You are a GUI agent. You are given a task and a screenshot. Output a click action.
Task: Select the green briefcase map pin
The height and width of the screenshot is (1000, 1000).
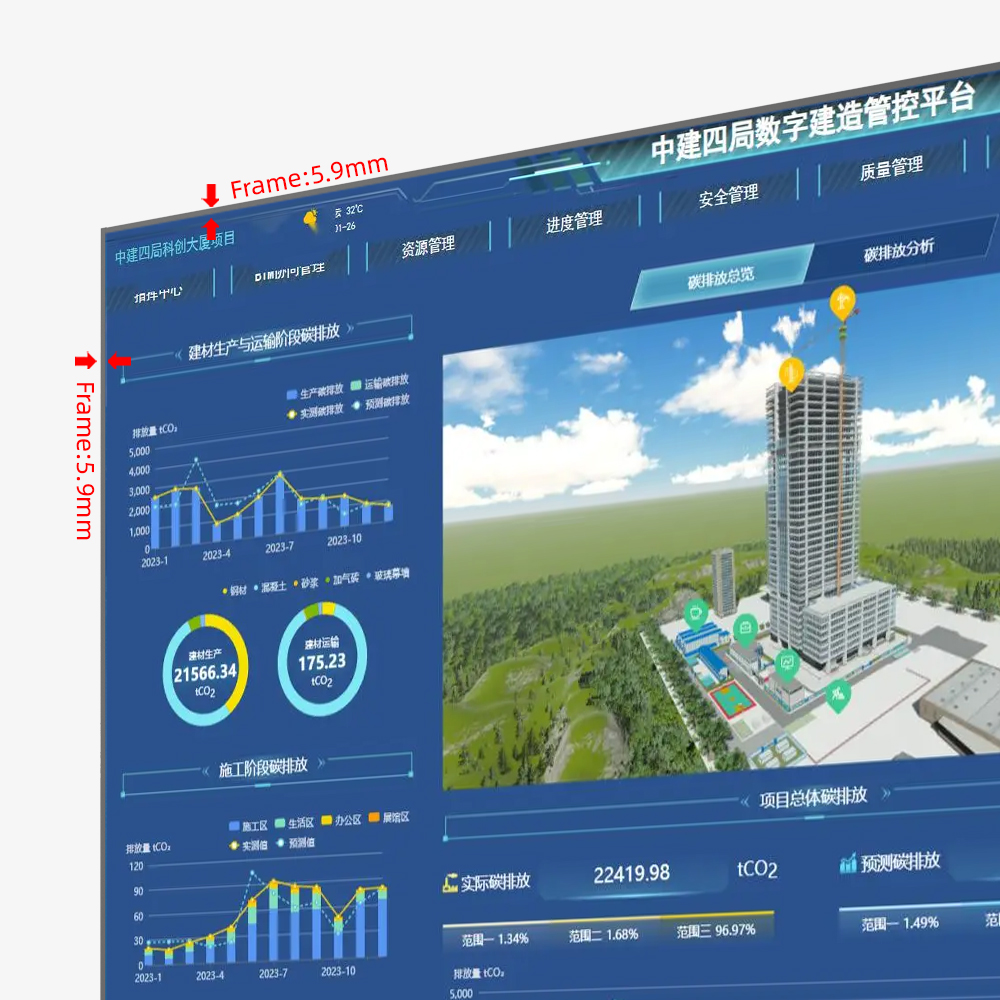tap(745, 628)
